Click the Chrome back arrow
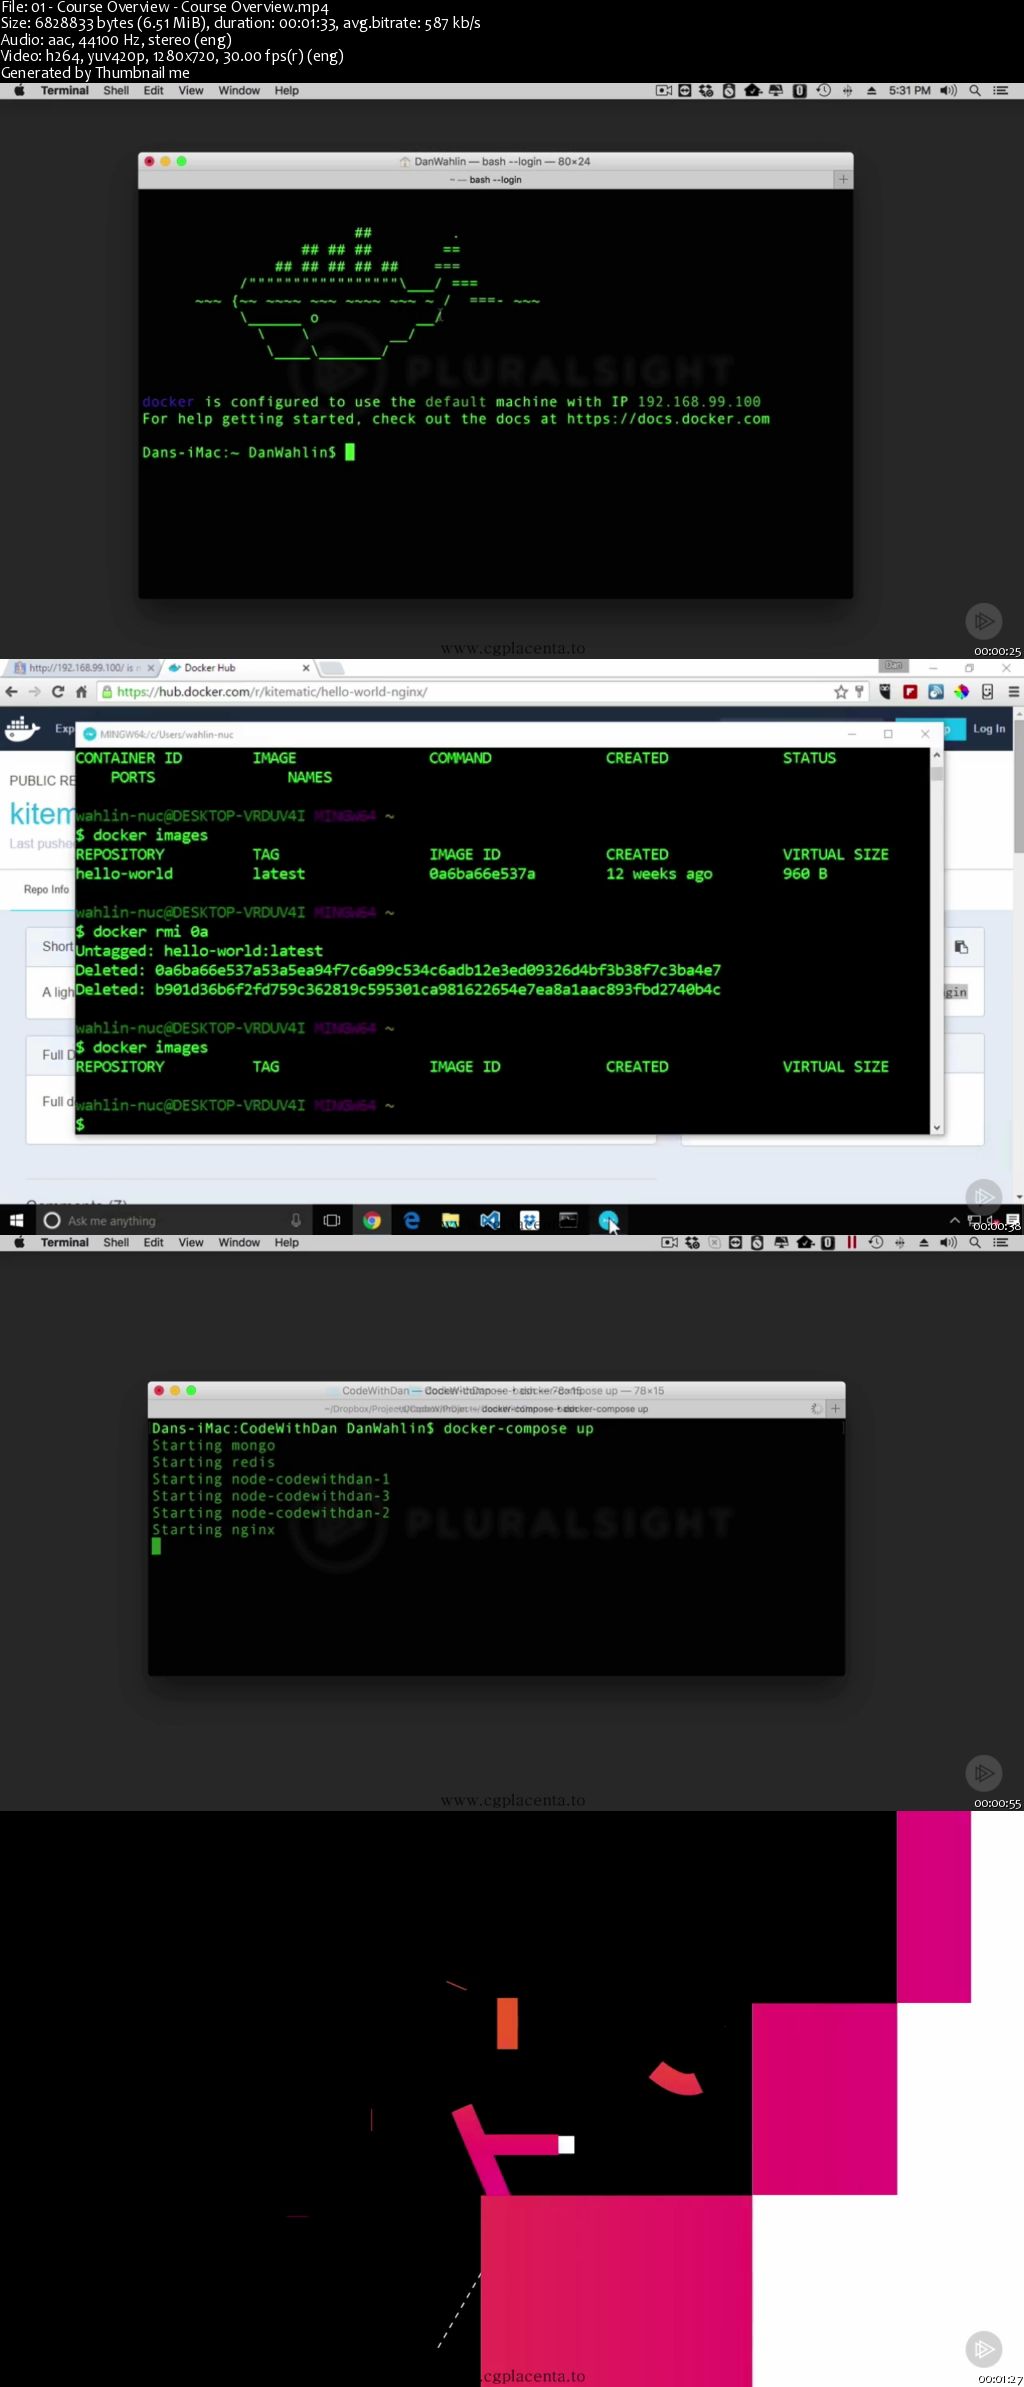The height and width of the screenshot is (2387, 1024). [12, 692]
